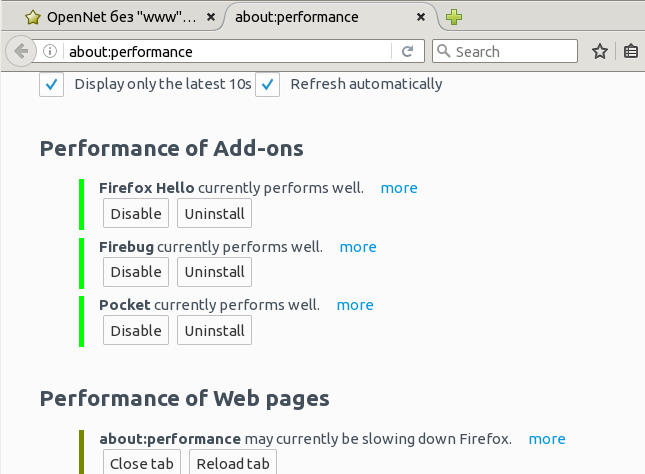Viewport: 645px width, 474px height.
Task: Bookmark this page with the star icon
Action: point(600,51)
